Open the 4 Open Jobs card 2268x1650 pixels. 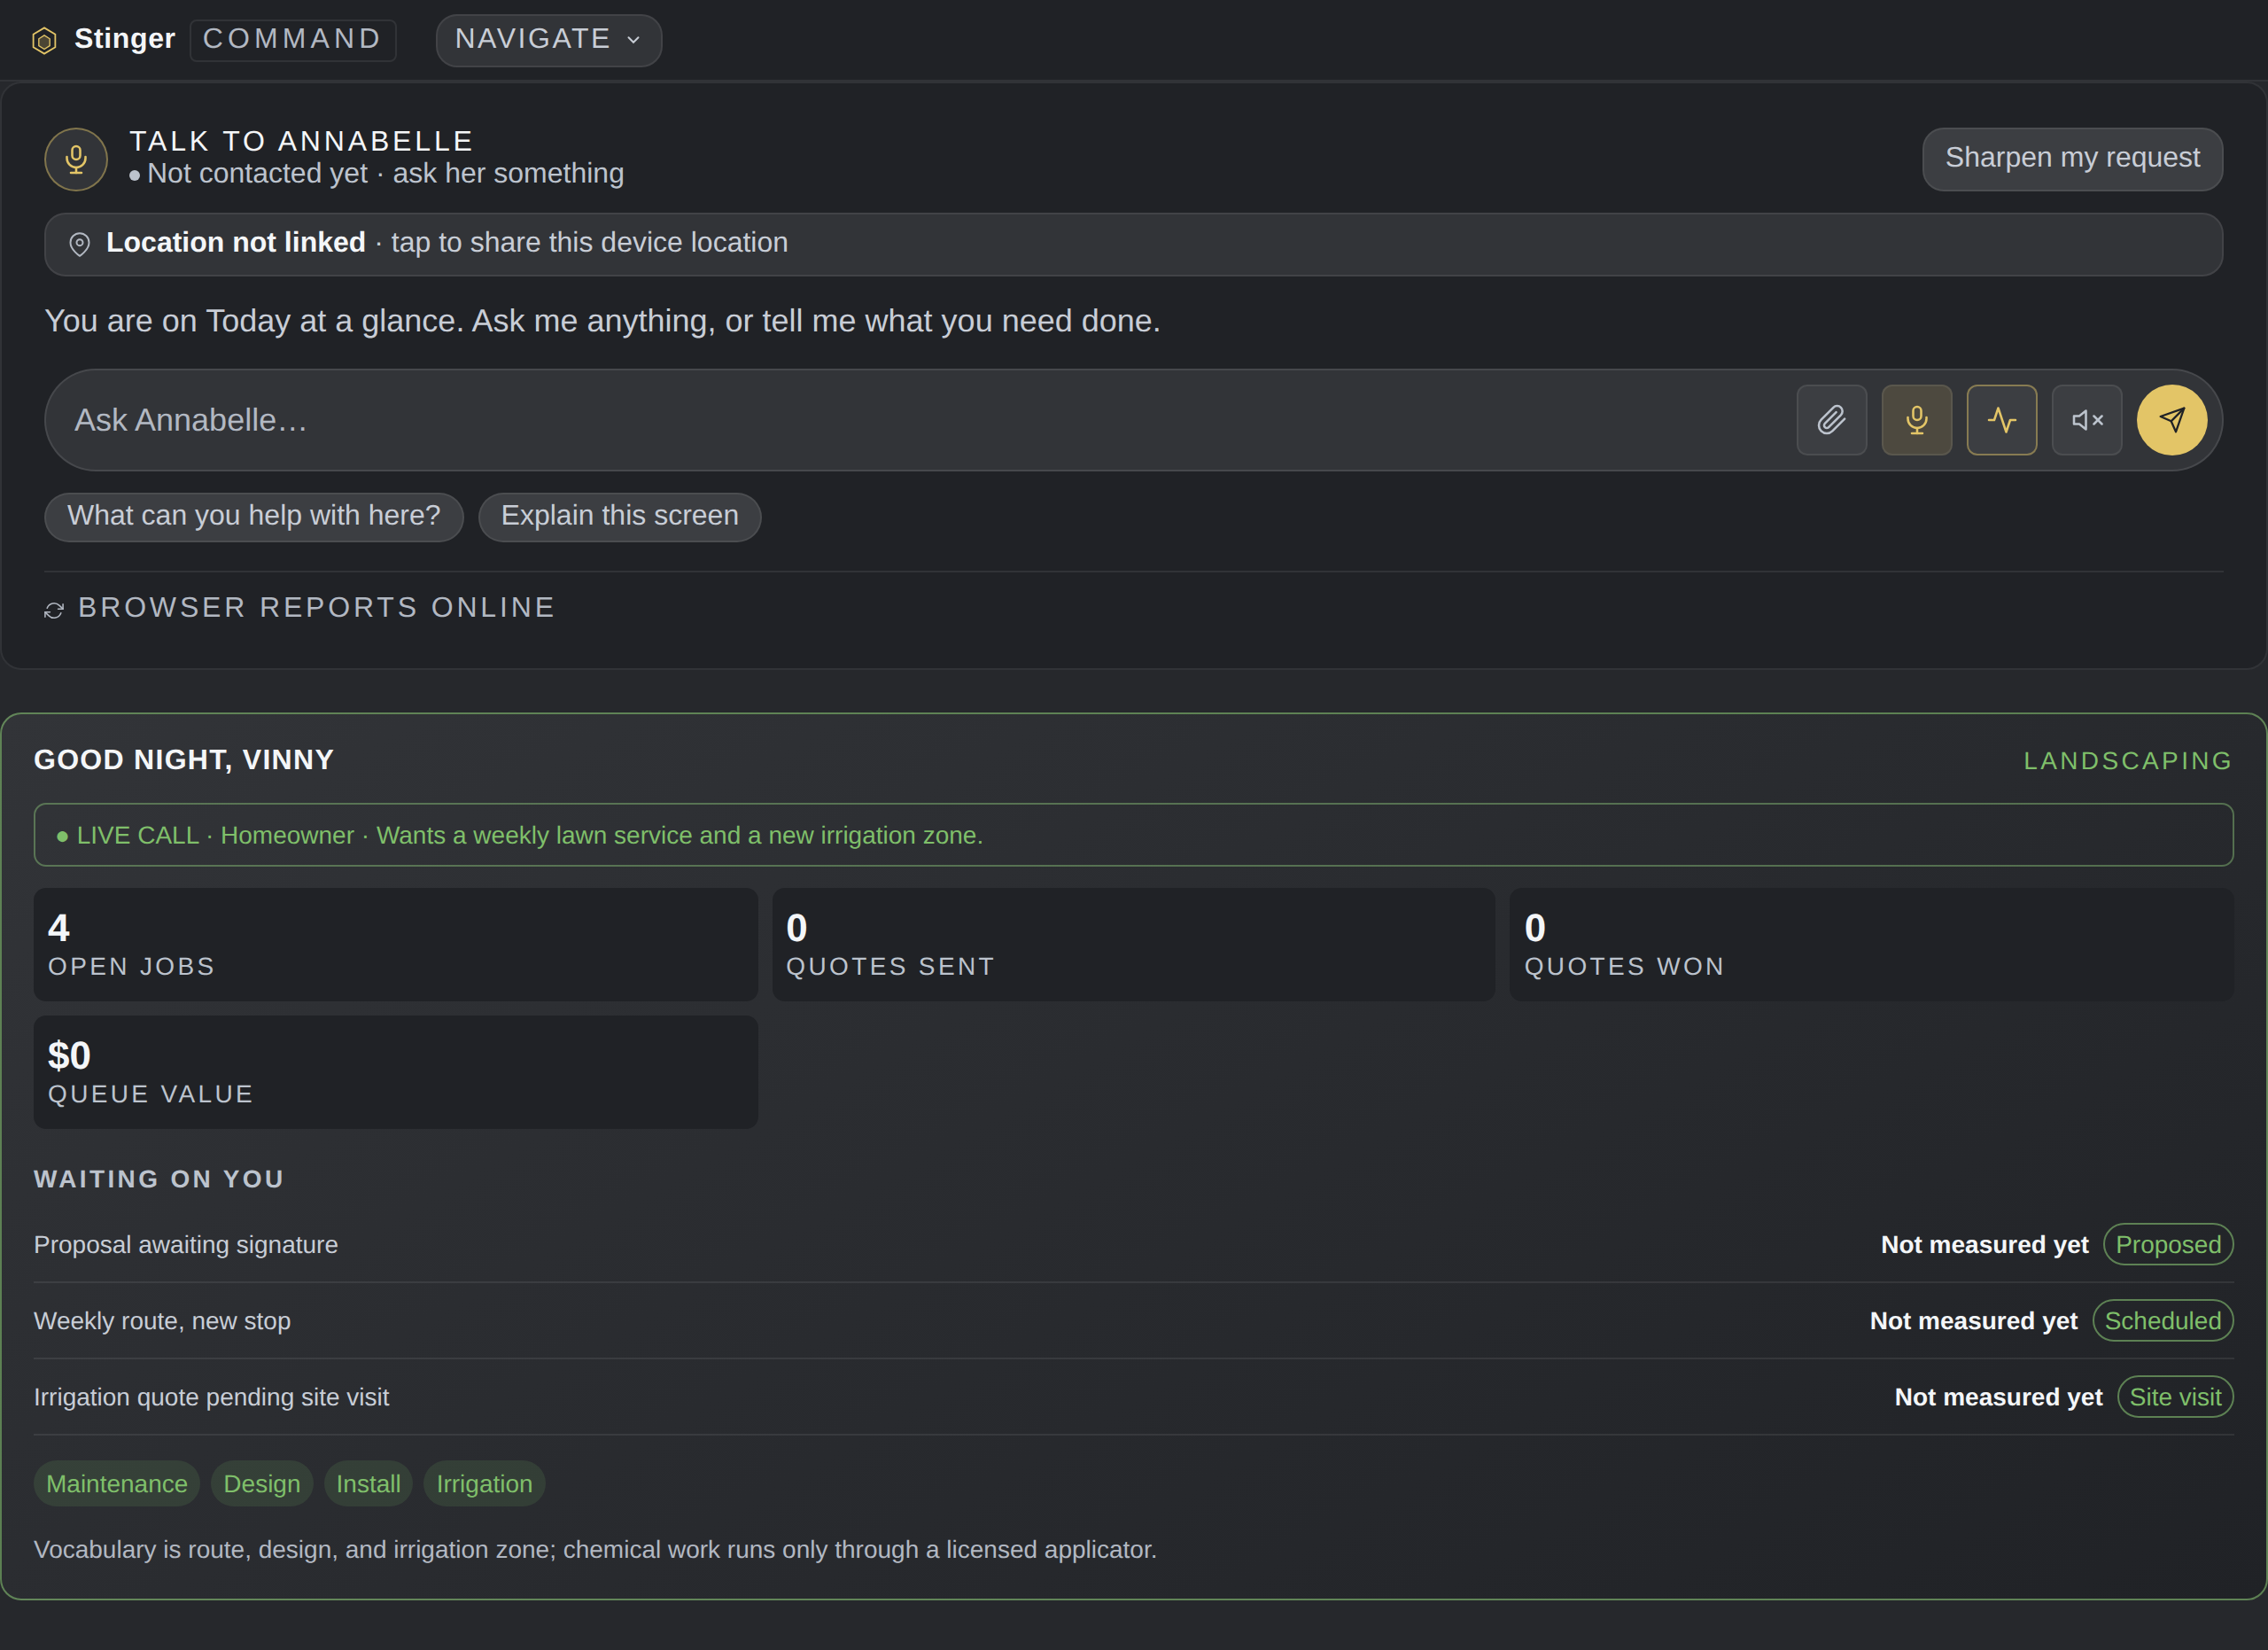pos(395,945)
